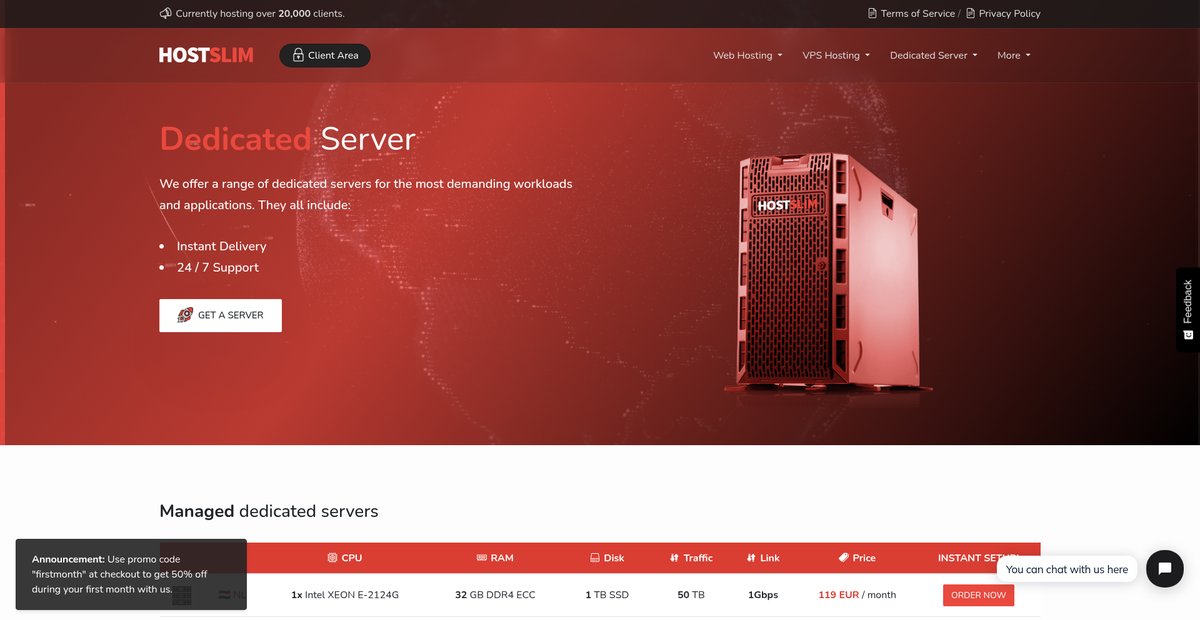
Task: Click the HOSTSLIM logo
Action: click(206, 56)
